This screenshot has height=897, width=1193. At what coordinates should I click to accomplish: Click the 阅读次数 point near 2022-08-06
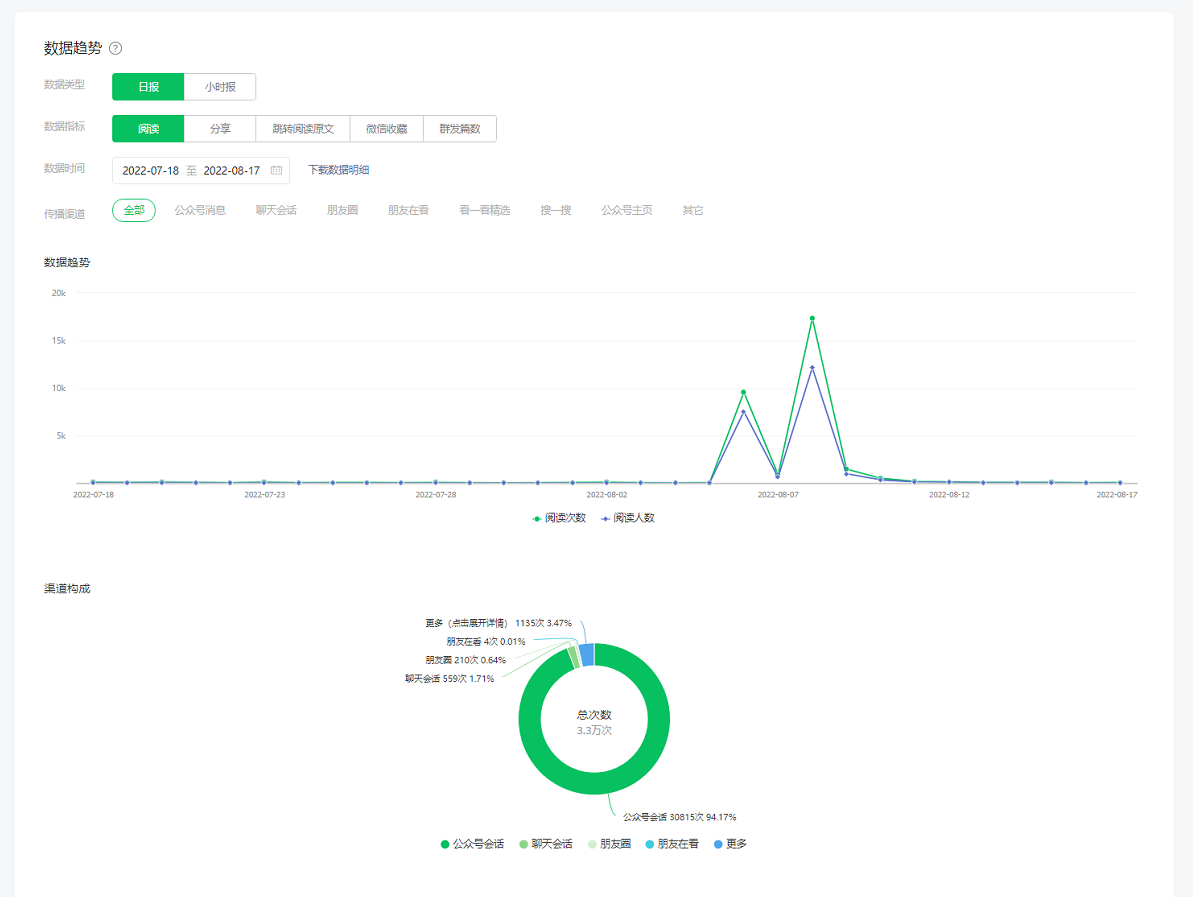pos(743,393)
